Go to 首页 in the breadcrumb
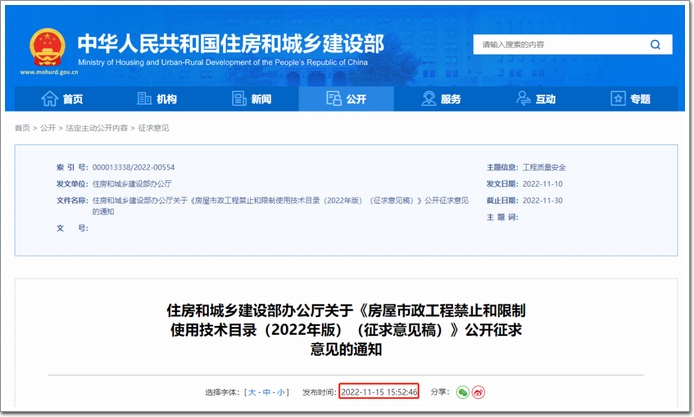 coord(22,128)
